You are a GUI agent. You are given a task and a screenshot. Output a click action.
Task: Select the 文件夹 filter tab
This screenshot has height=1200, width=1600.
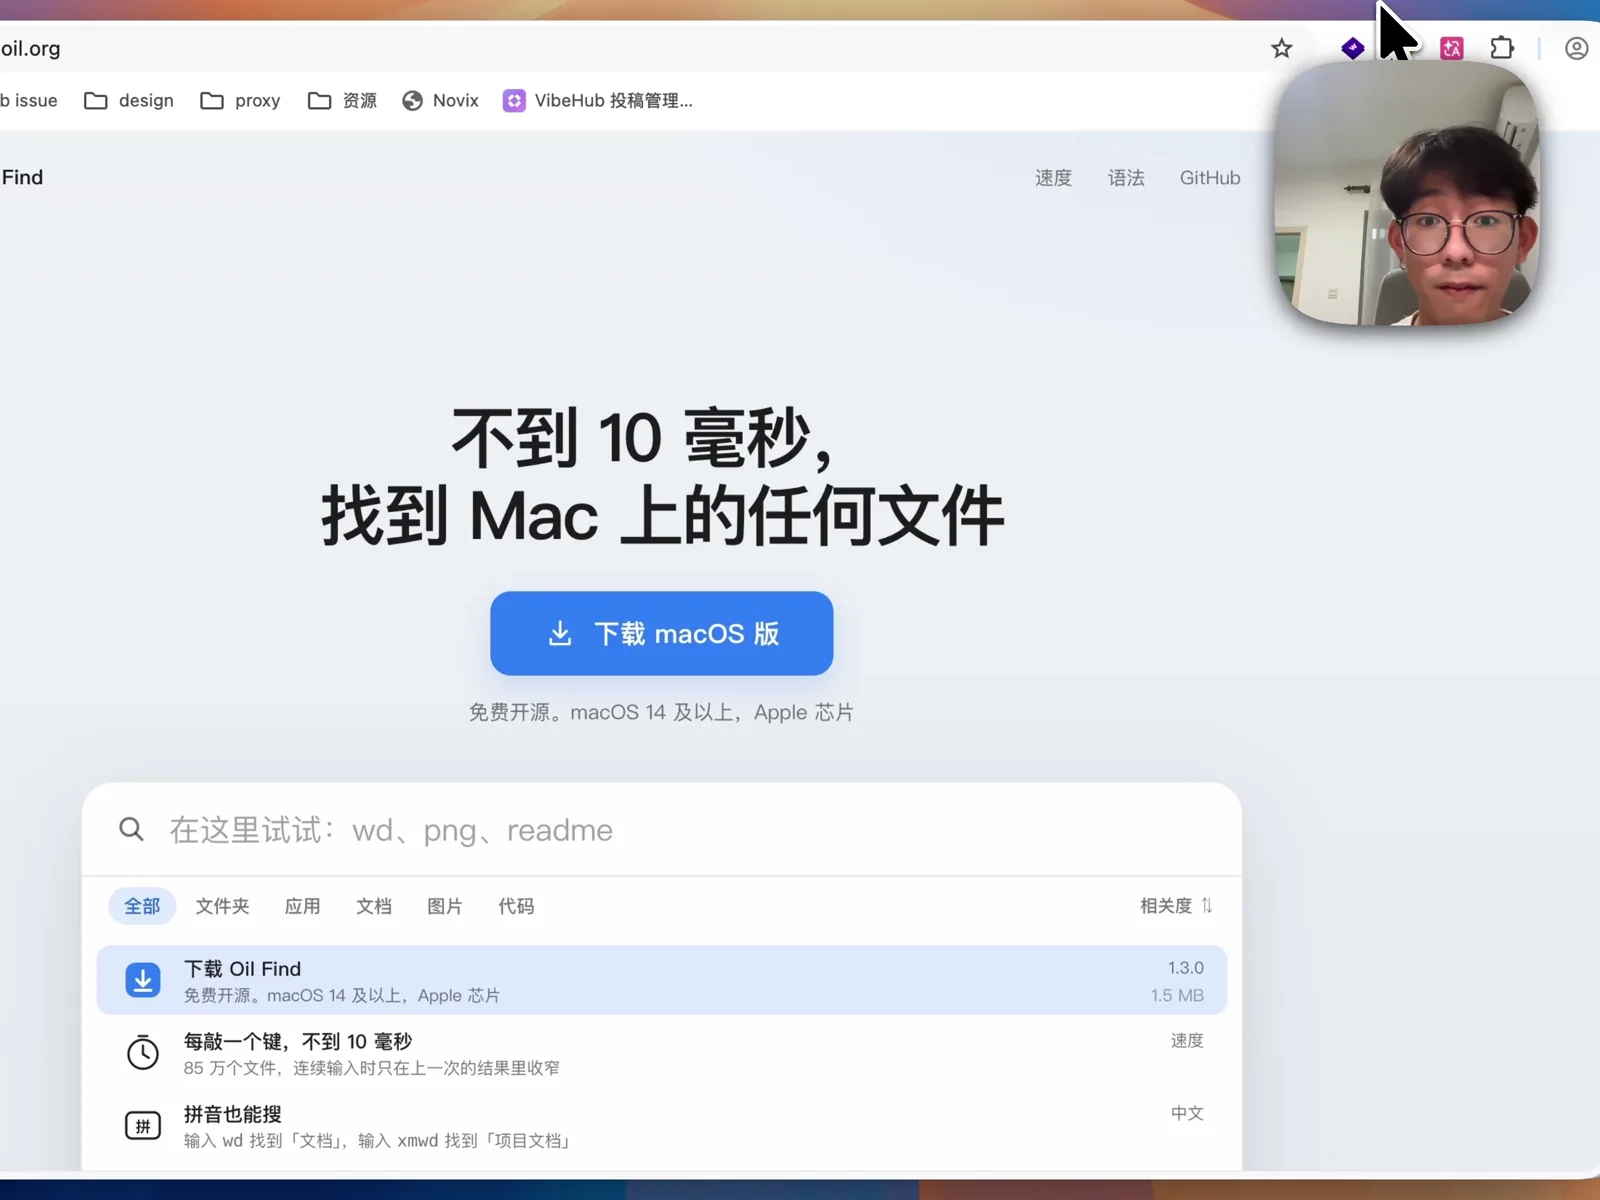pos(222,906)
